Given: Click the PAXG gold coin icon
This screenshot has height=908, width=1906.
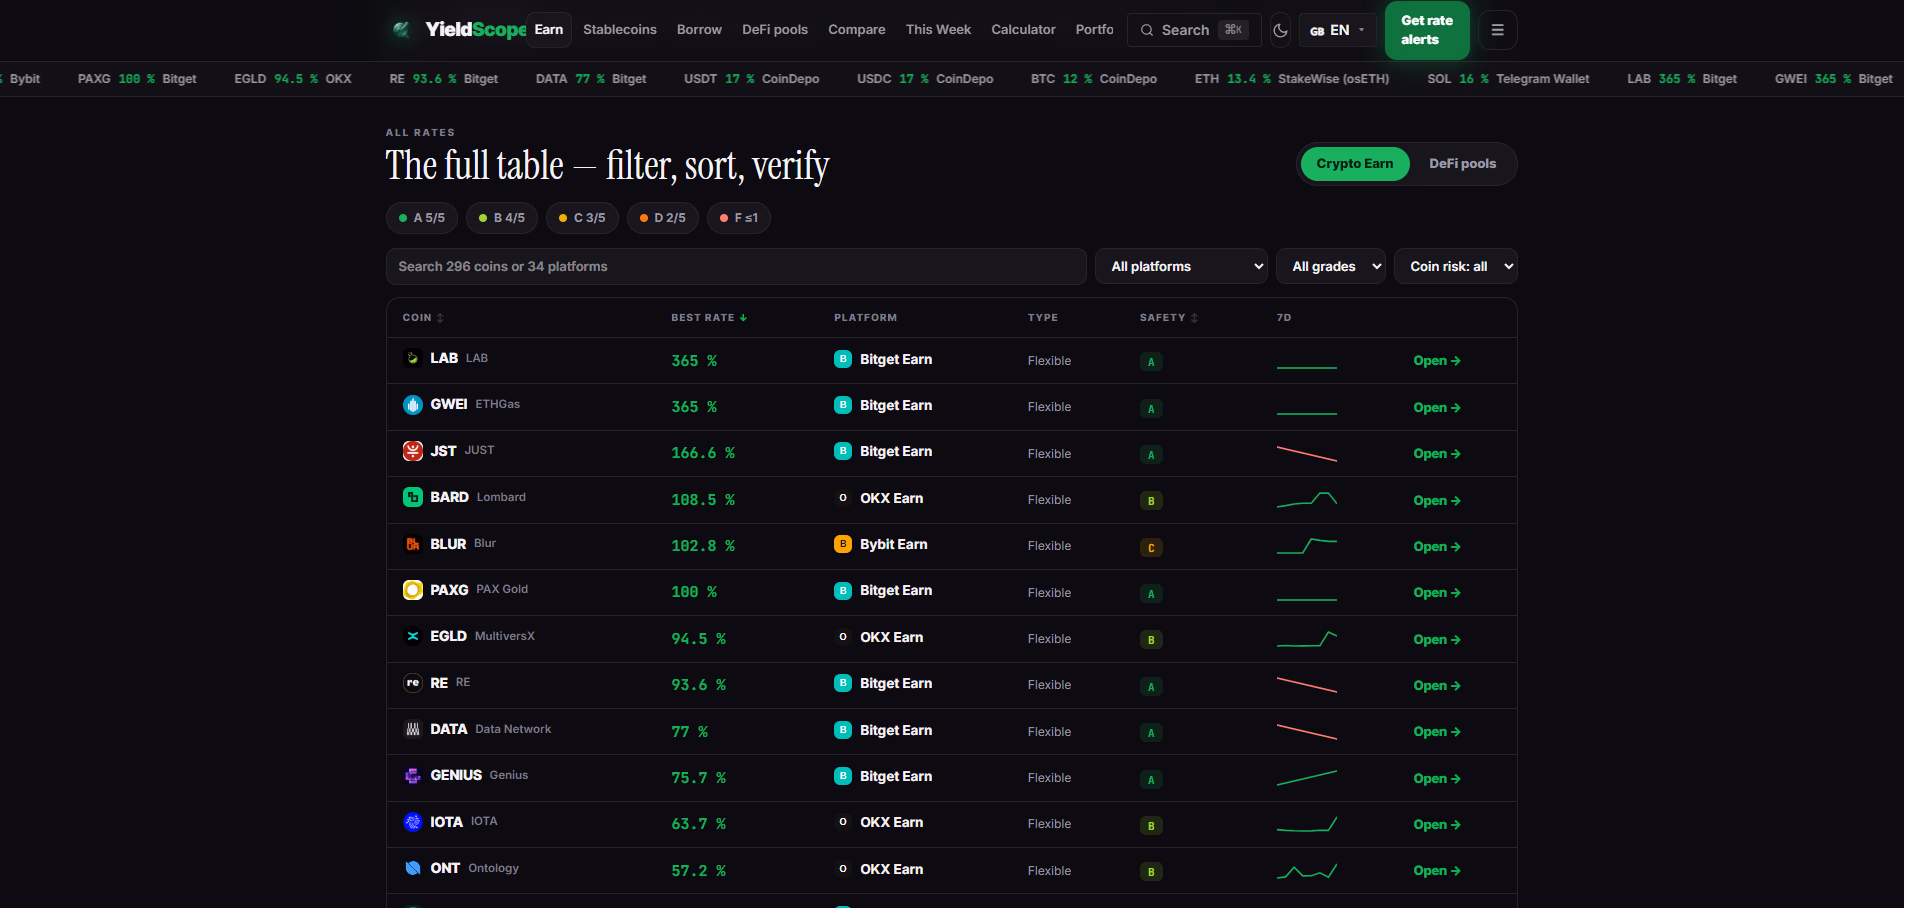Looking at the screenshot, I should coord(412,590).
